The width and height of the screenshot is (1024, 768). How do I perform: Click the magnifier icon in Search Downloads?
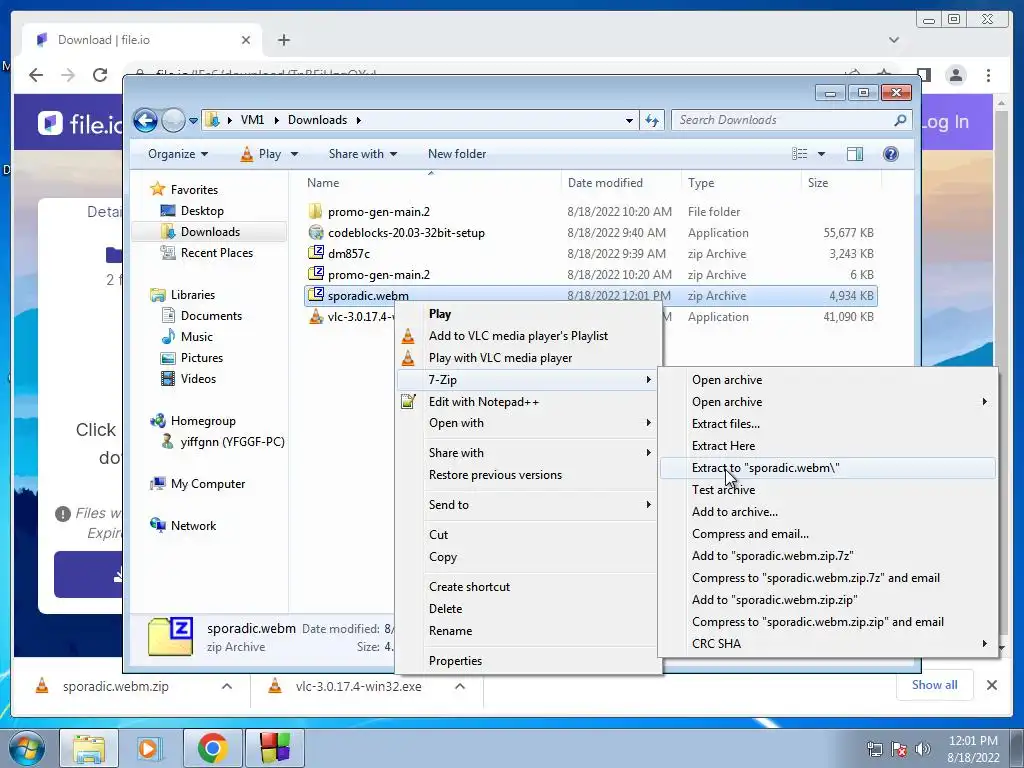(x=900, y=120)
